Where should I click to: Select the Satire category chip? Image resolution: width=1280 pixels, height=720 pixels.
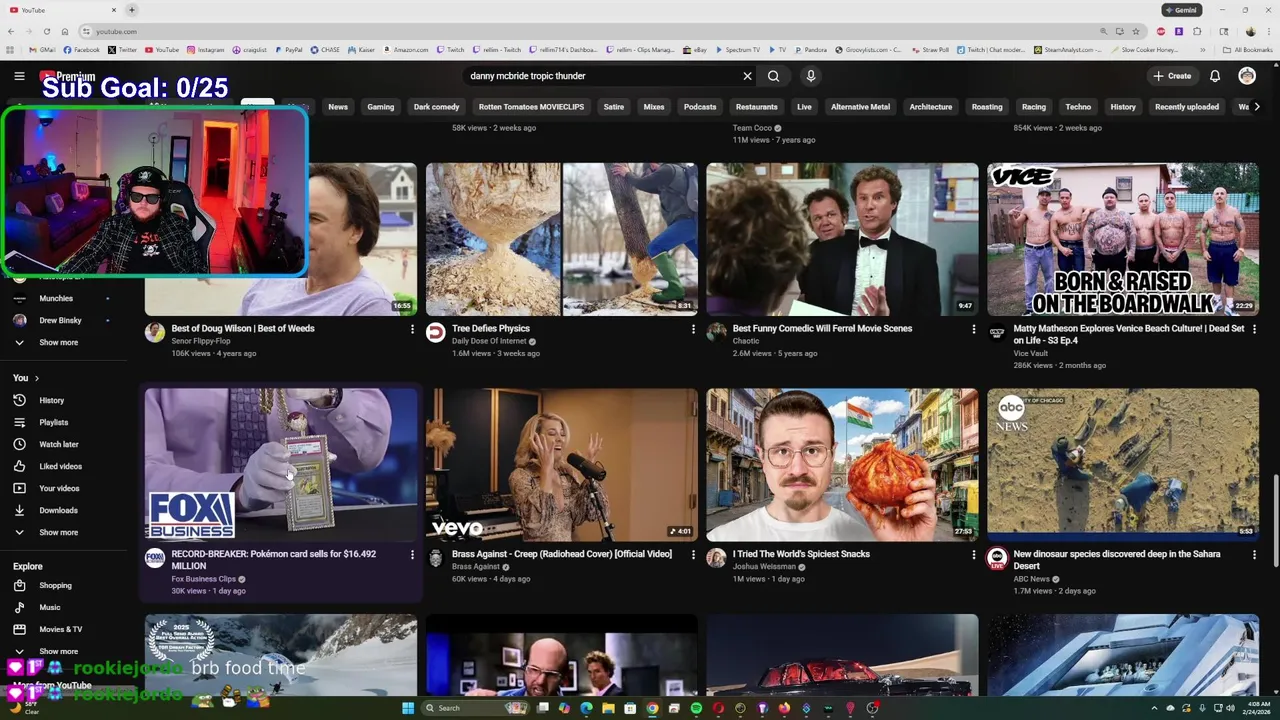(614, 107)
